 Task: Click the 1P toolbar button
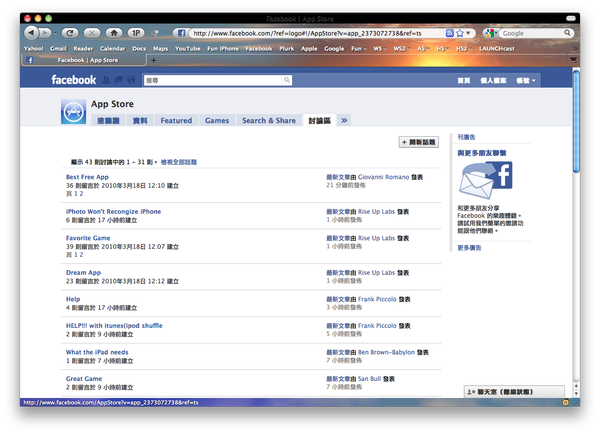click(x=136, y=33)
